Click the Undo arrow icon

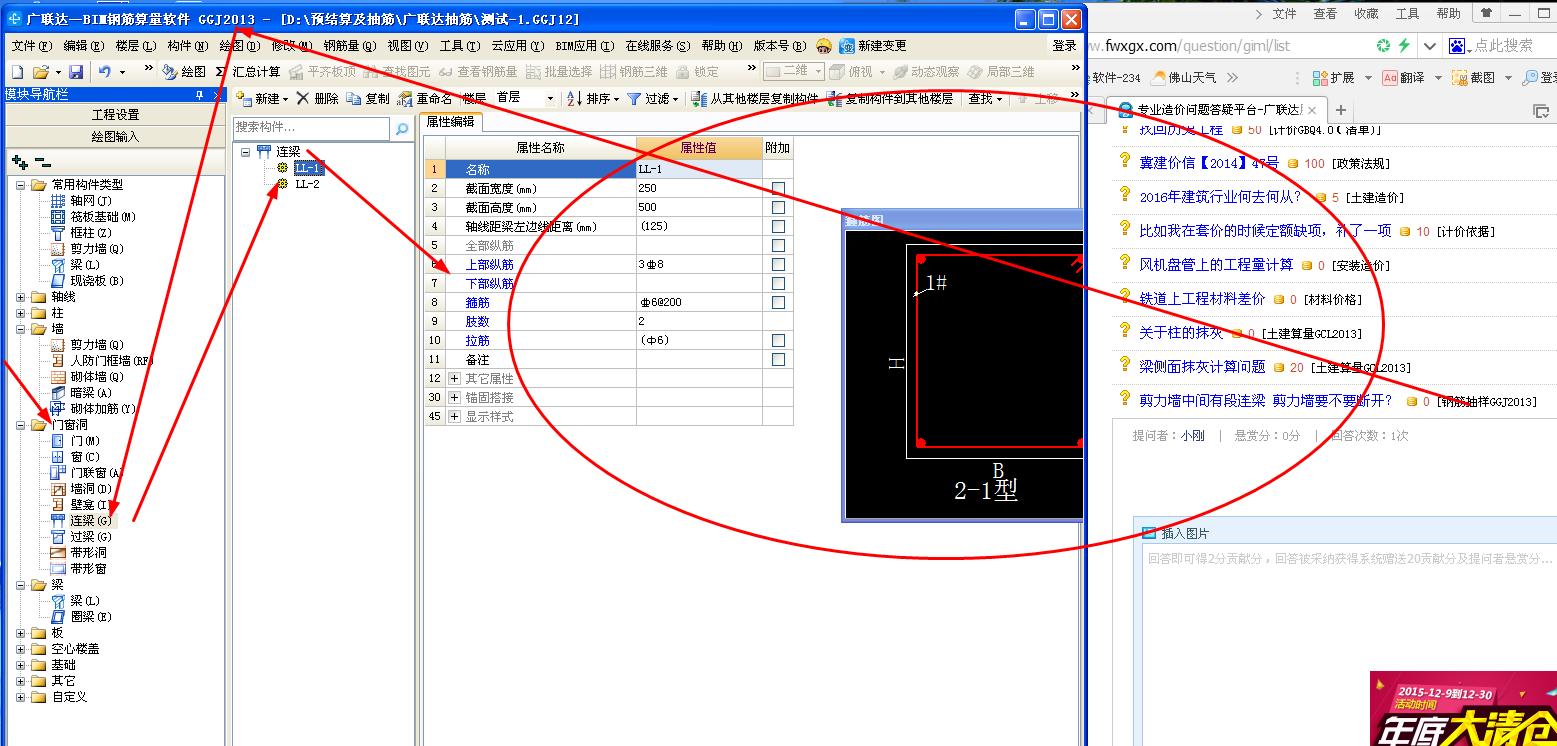point(105,72)
